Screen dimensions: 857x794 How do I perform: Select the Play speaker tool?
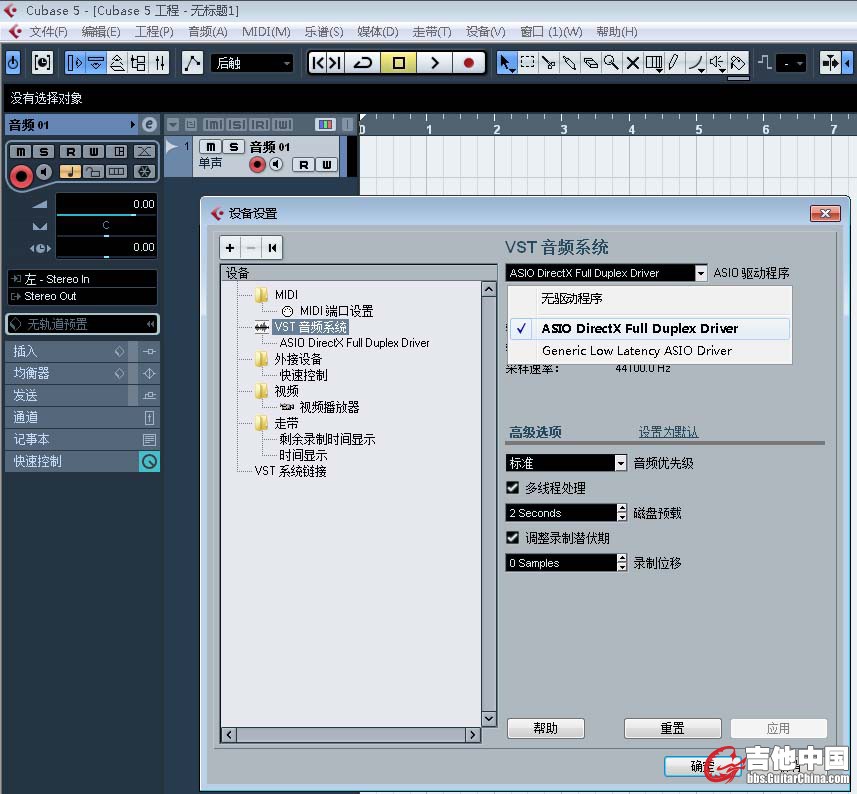[x=717, y=63]
